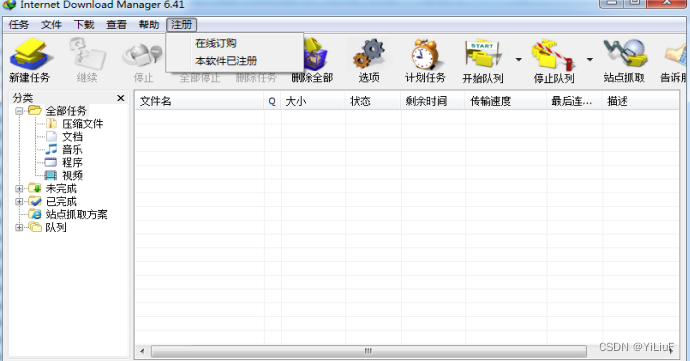Select 已完成 folder in tree
690x361 pixels.
pyautogui.click(x=61, y=202)
